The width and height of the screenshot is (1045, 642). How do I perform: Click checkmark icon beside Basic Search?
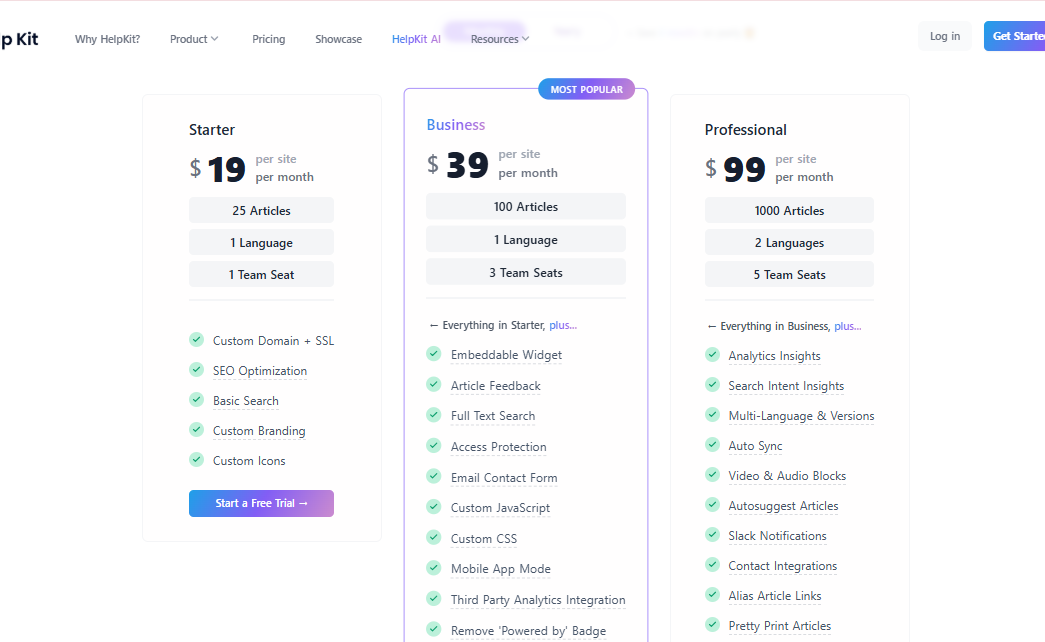197,399
